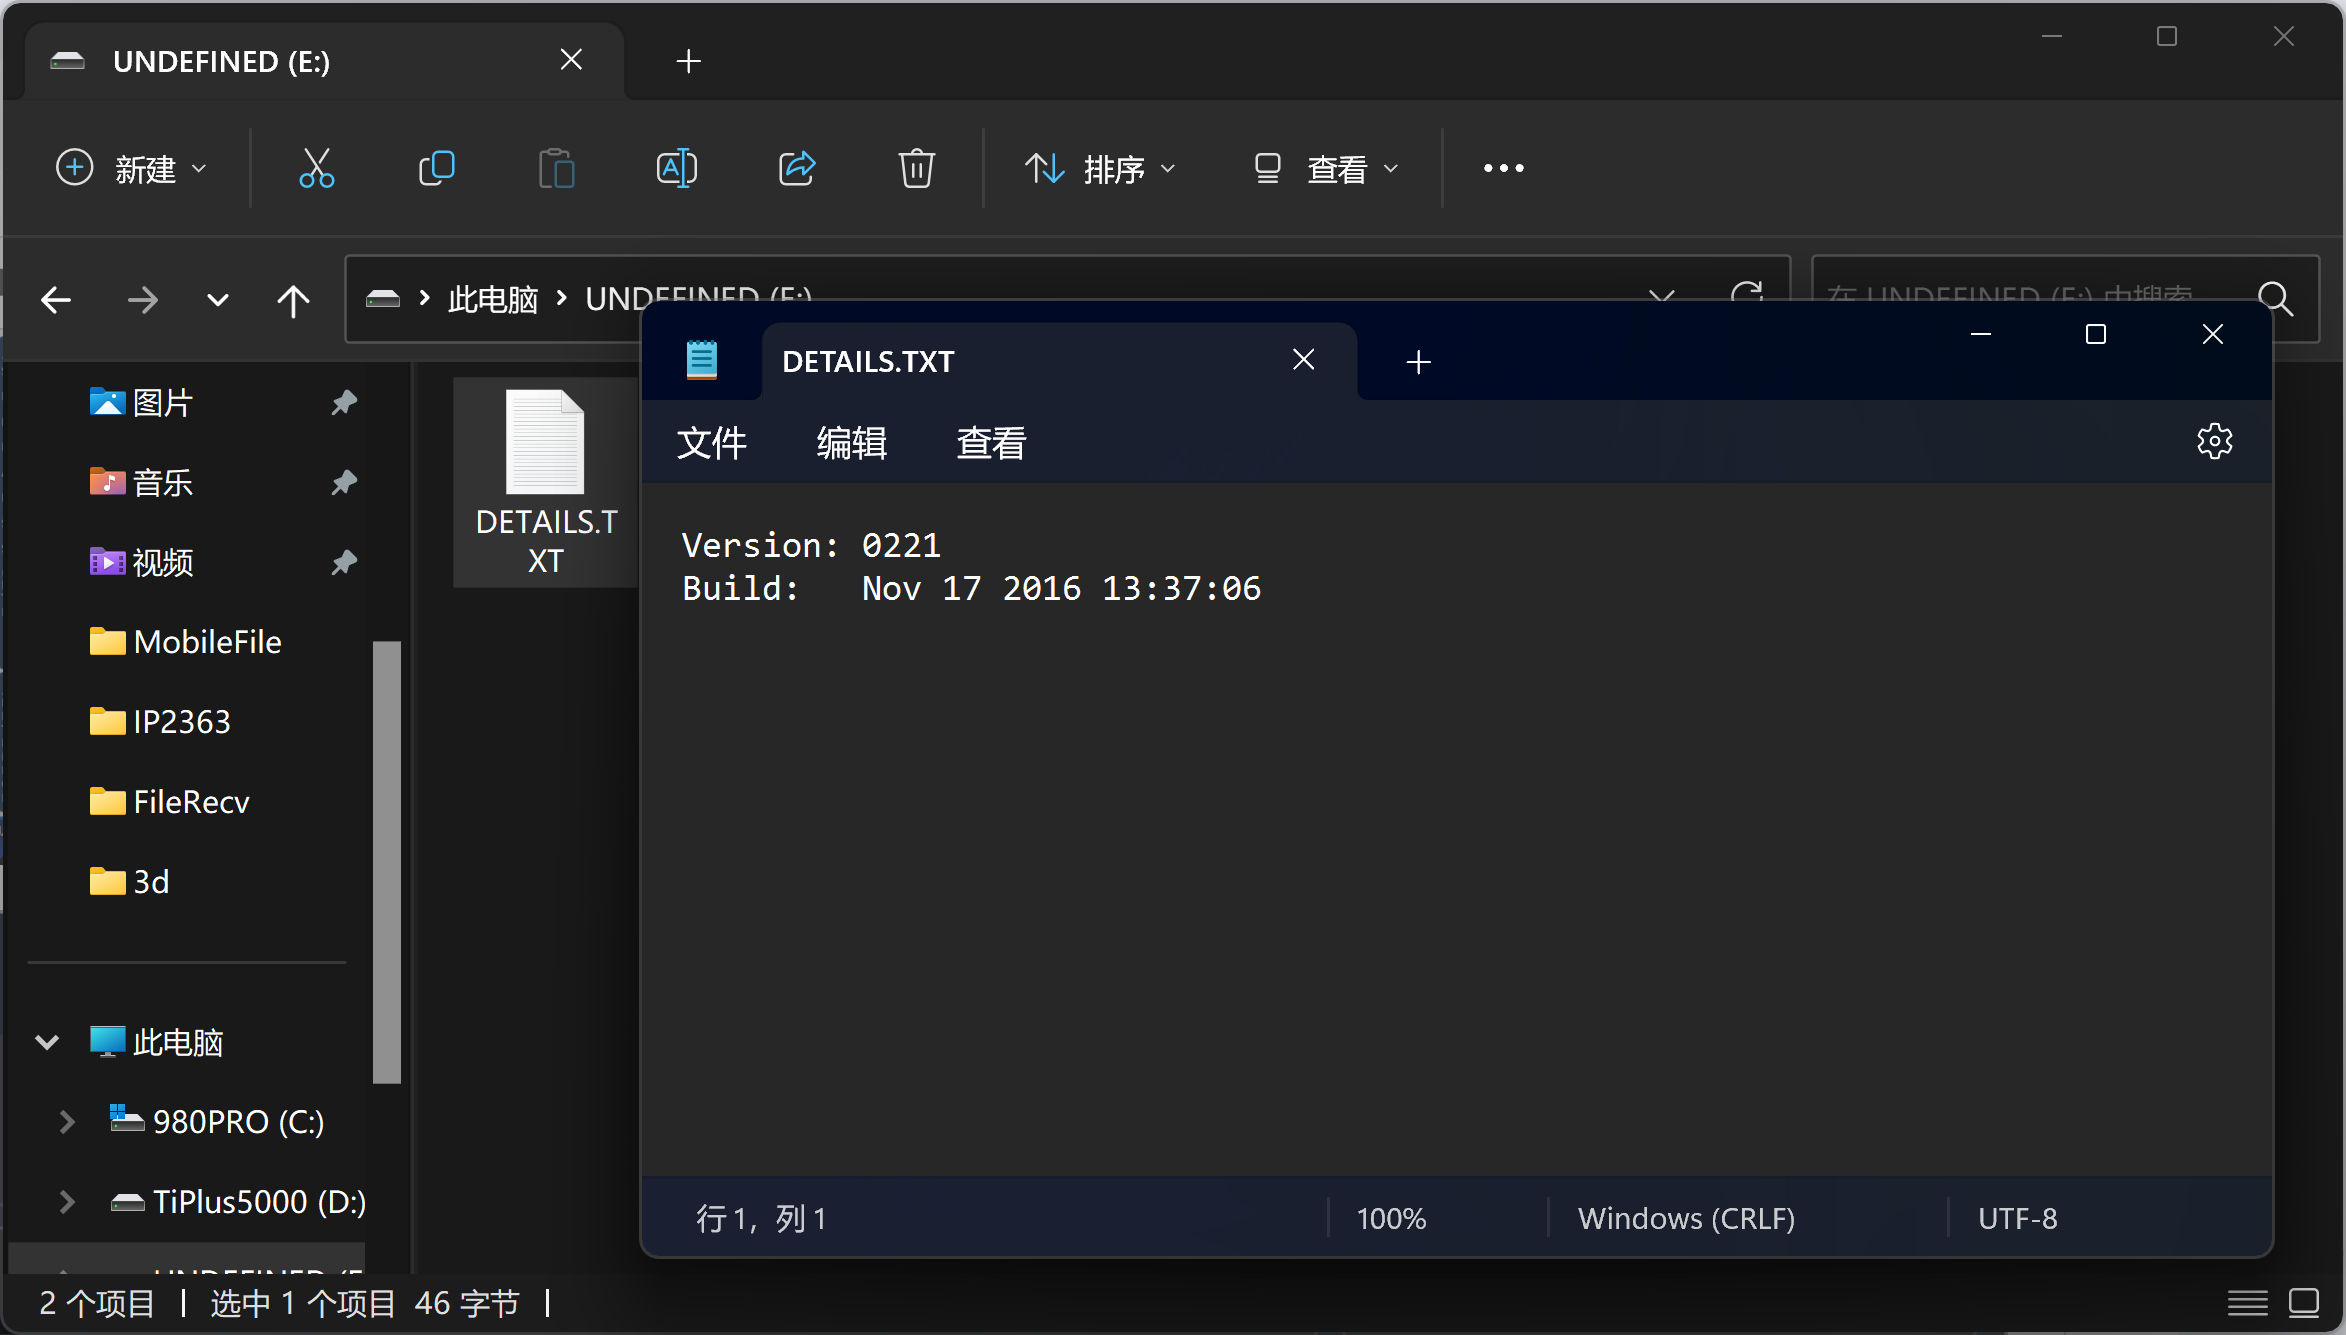Click Windows (CRLF) line ending status
Viewport: 2346px width, 1335px height.
click(1686, 1218)
